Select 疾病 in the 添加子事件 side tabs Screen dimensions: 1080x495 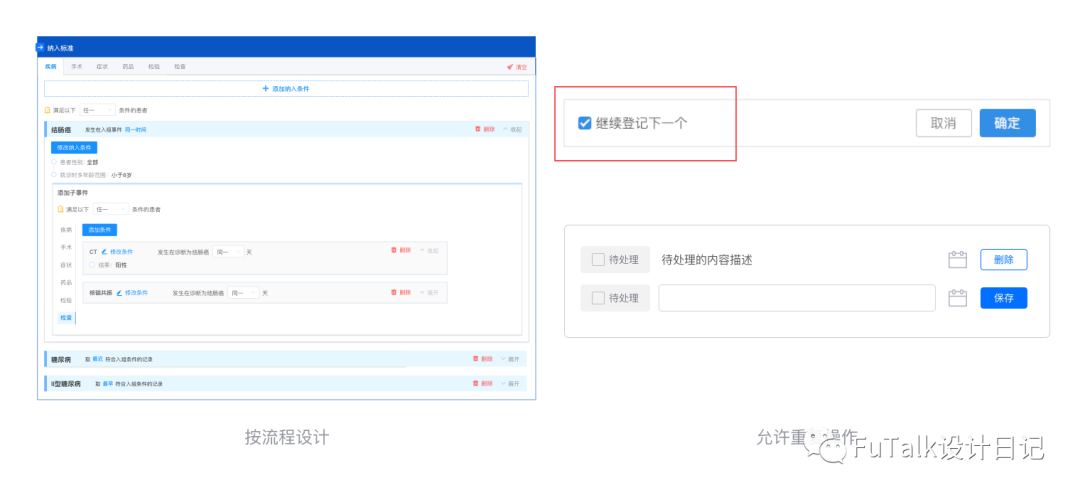[x=66, y=230]
